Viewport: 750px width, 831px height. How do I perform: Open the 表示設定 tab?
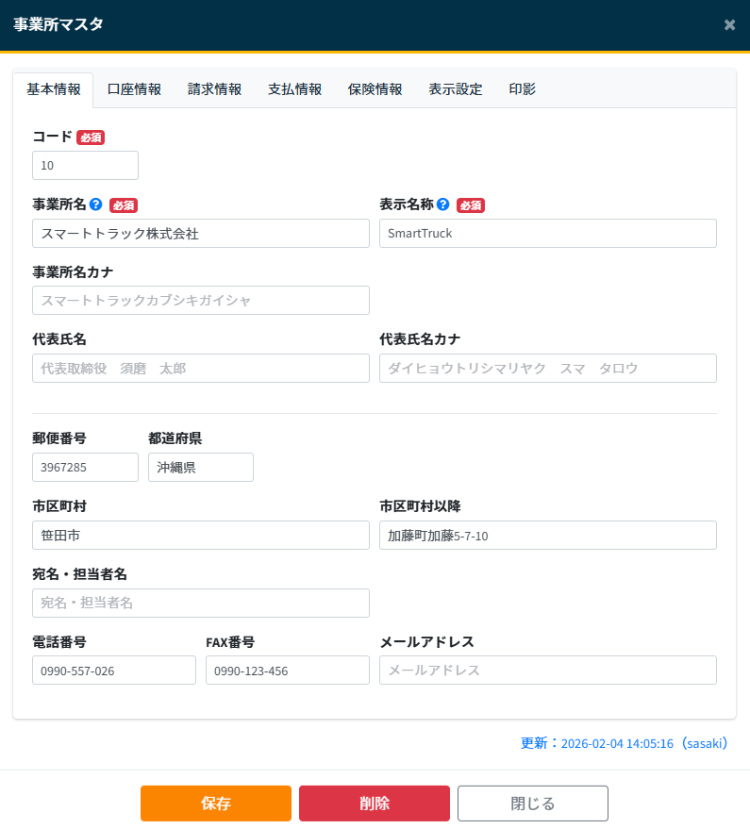pos(455,89)
